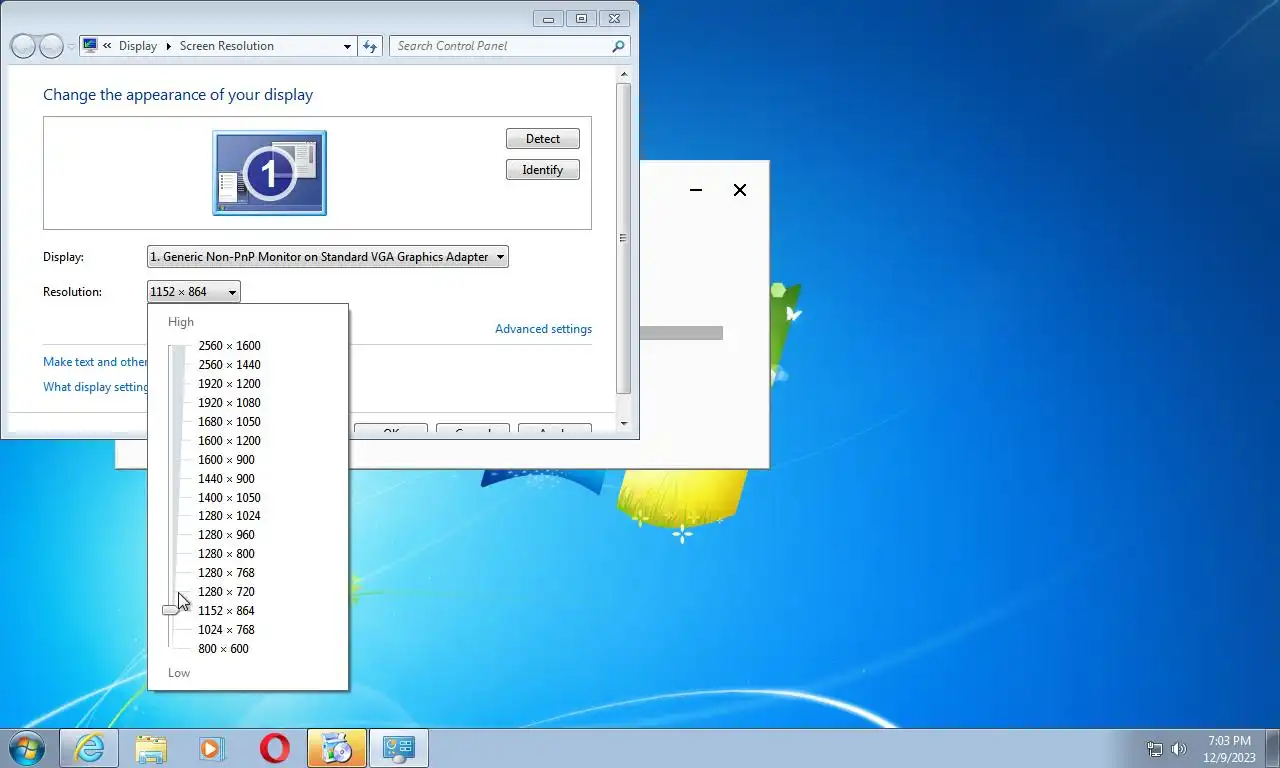The width and height of the screenshot is (1280, 768).
Task: Choose 1680 × 1050 resolution
Action: coord(229,422)
